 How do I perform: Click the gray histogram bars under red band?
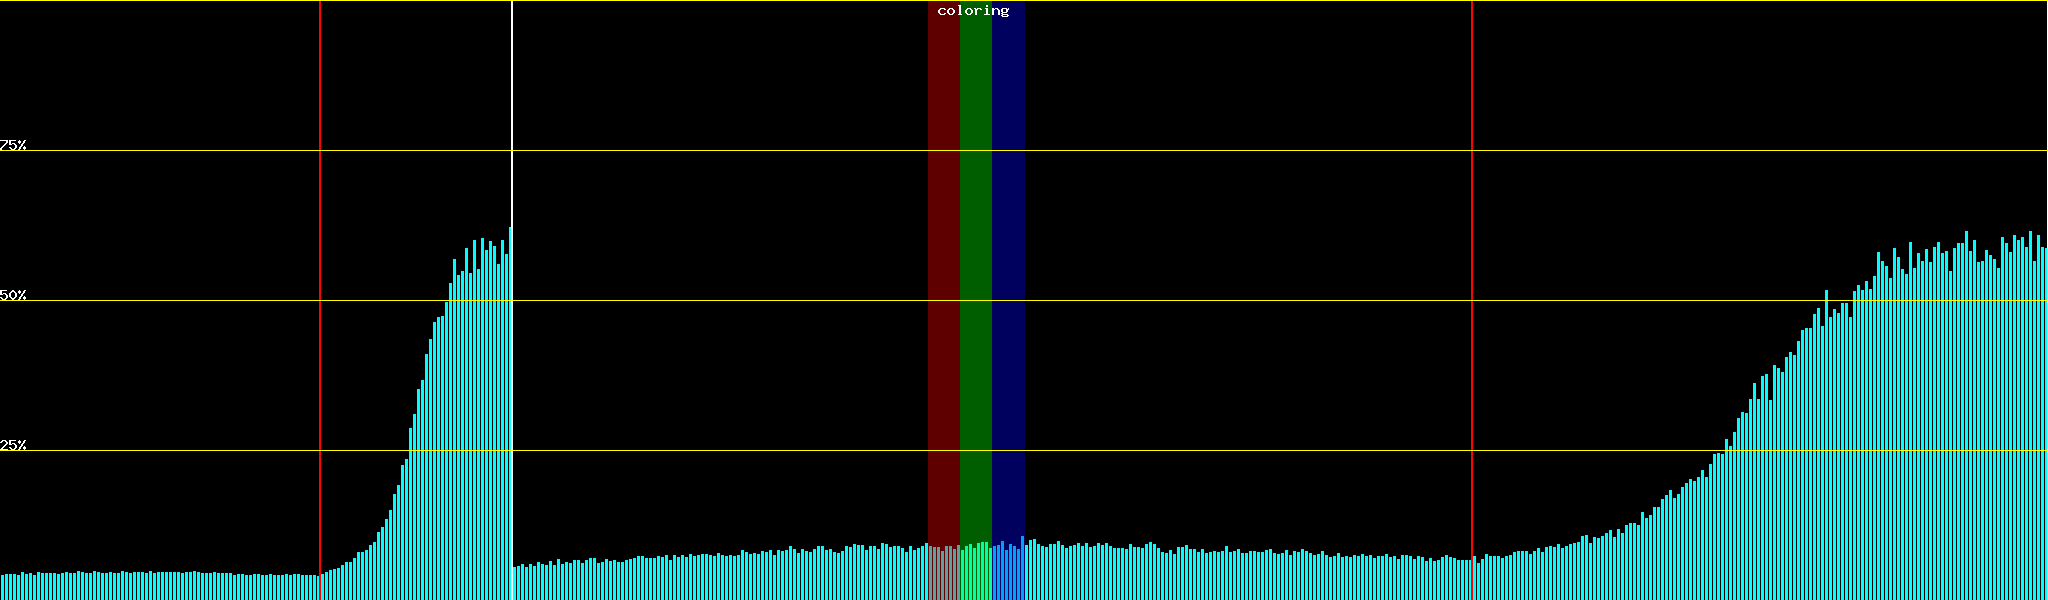[943, 575]
